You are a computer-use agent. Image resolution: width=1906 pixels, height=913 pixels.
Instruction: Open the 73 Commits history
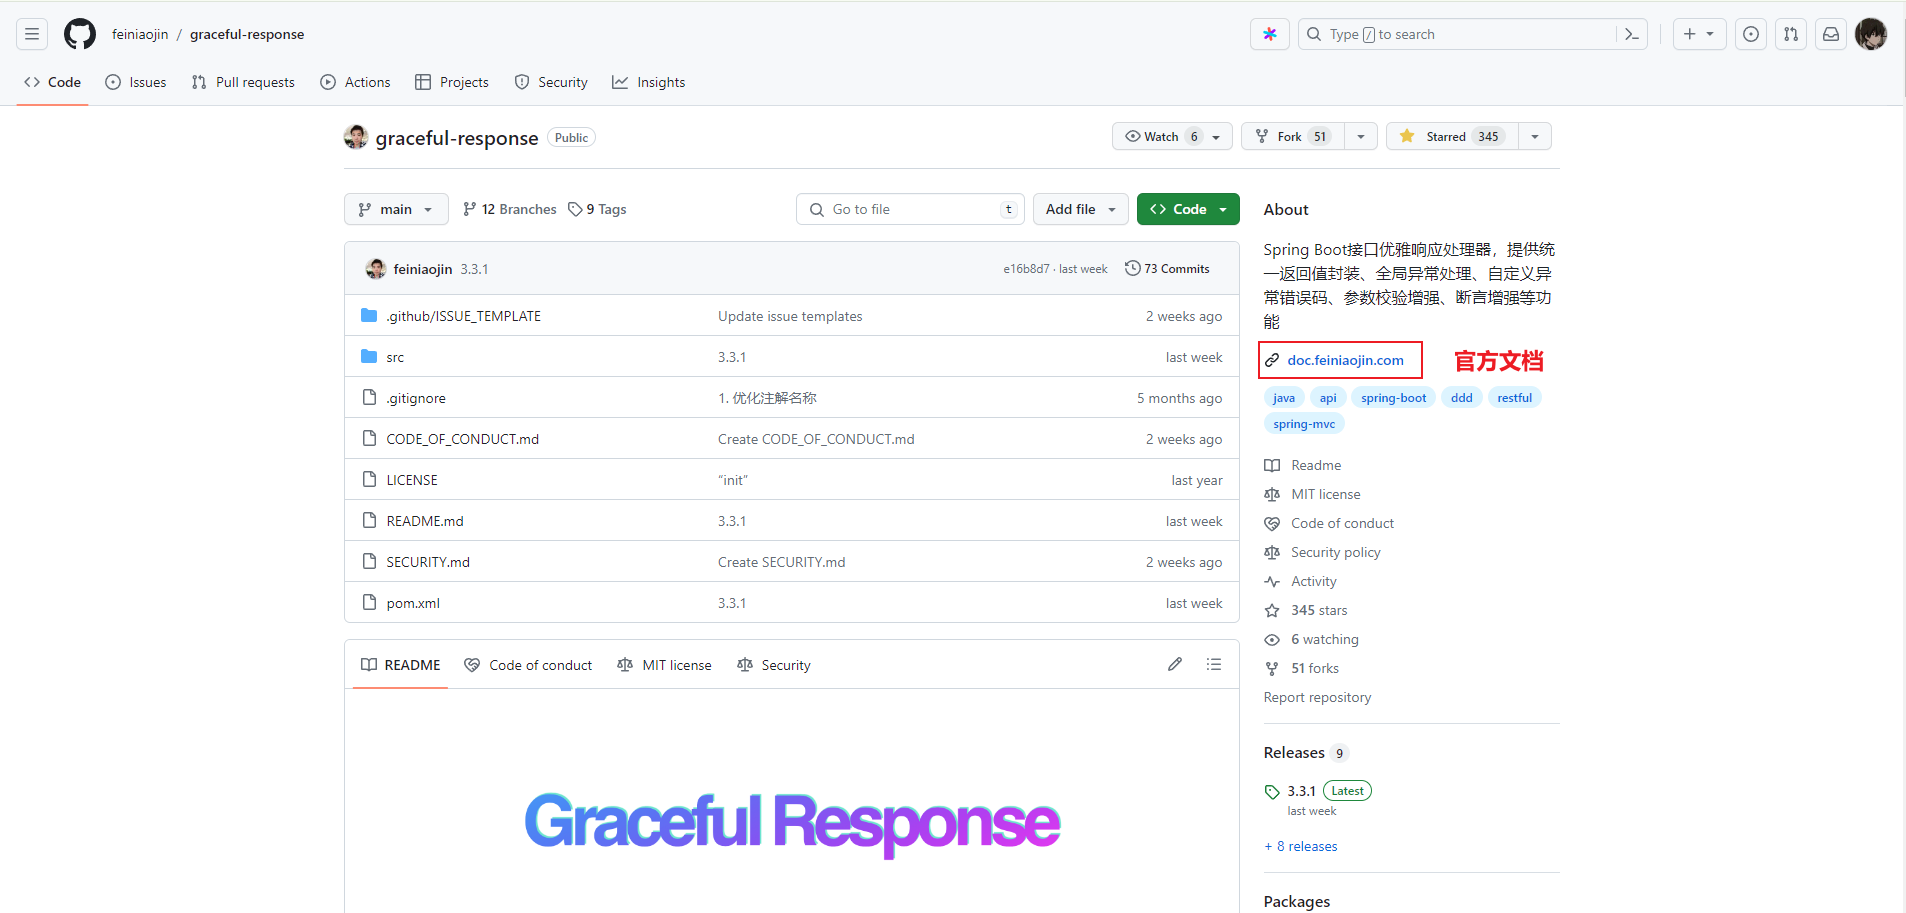pyautogui.click(x=1167, y=268)
